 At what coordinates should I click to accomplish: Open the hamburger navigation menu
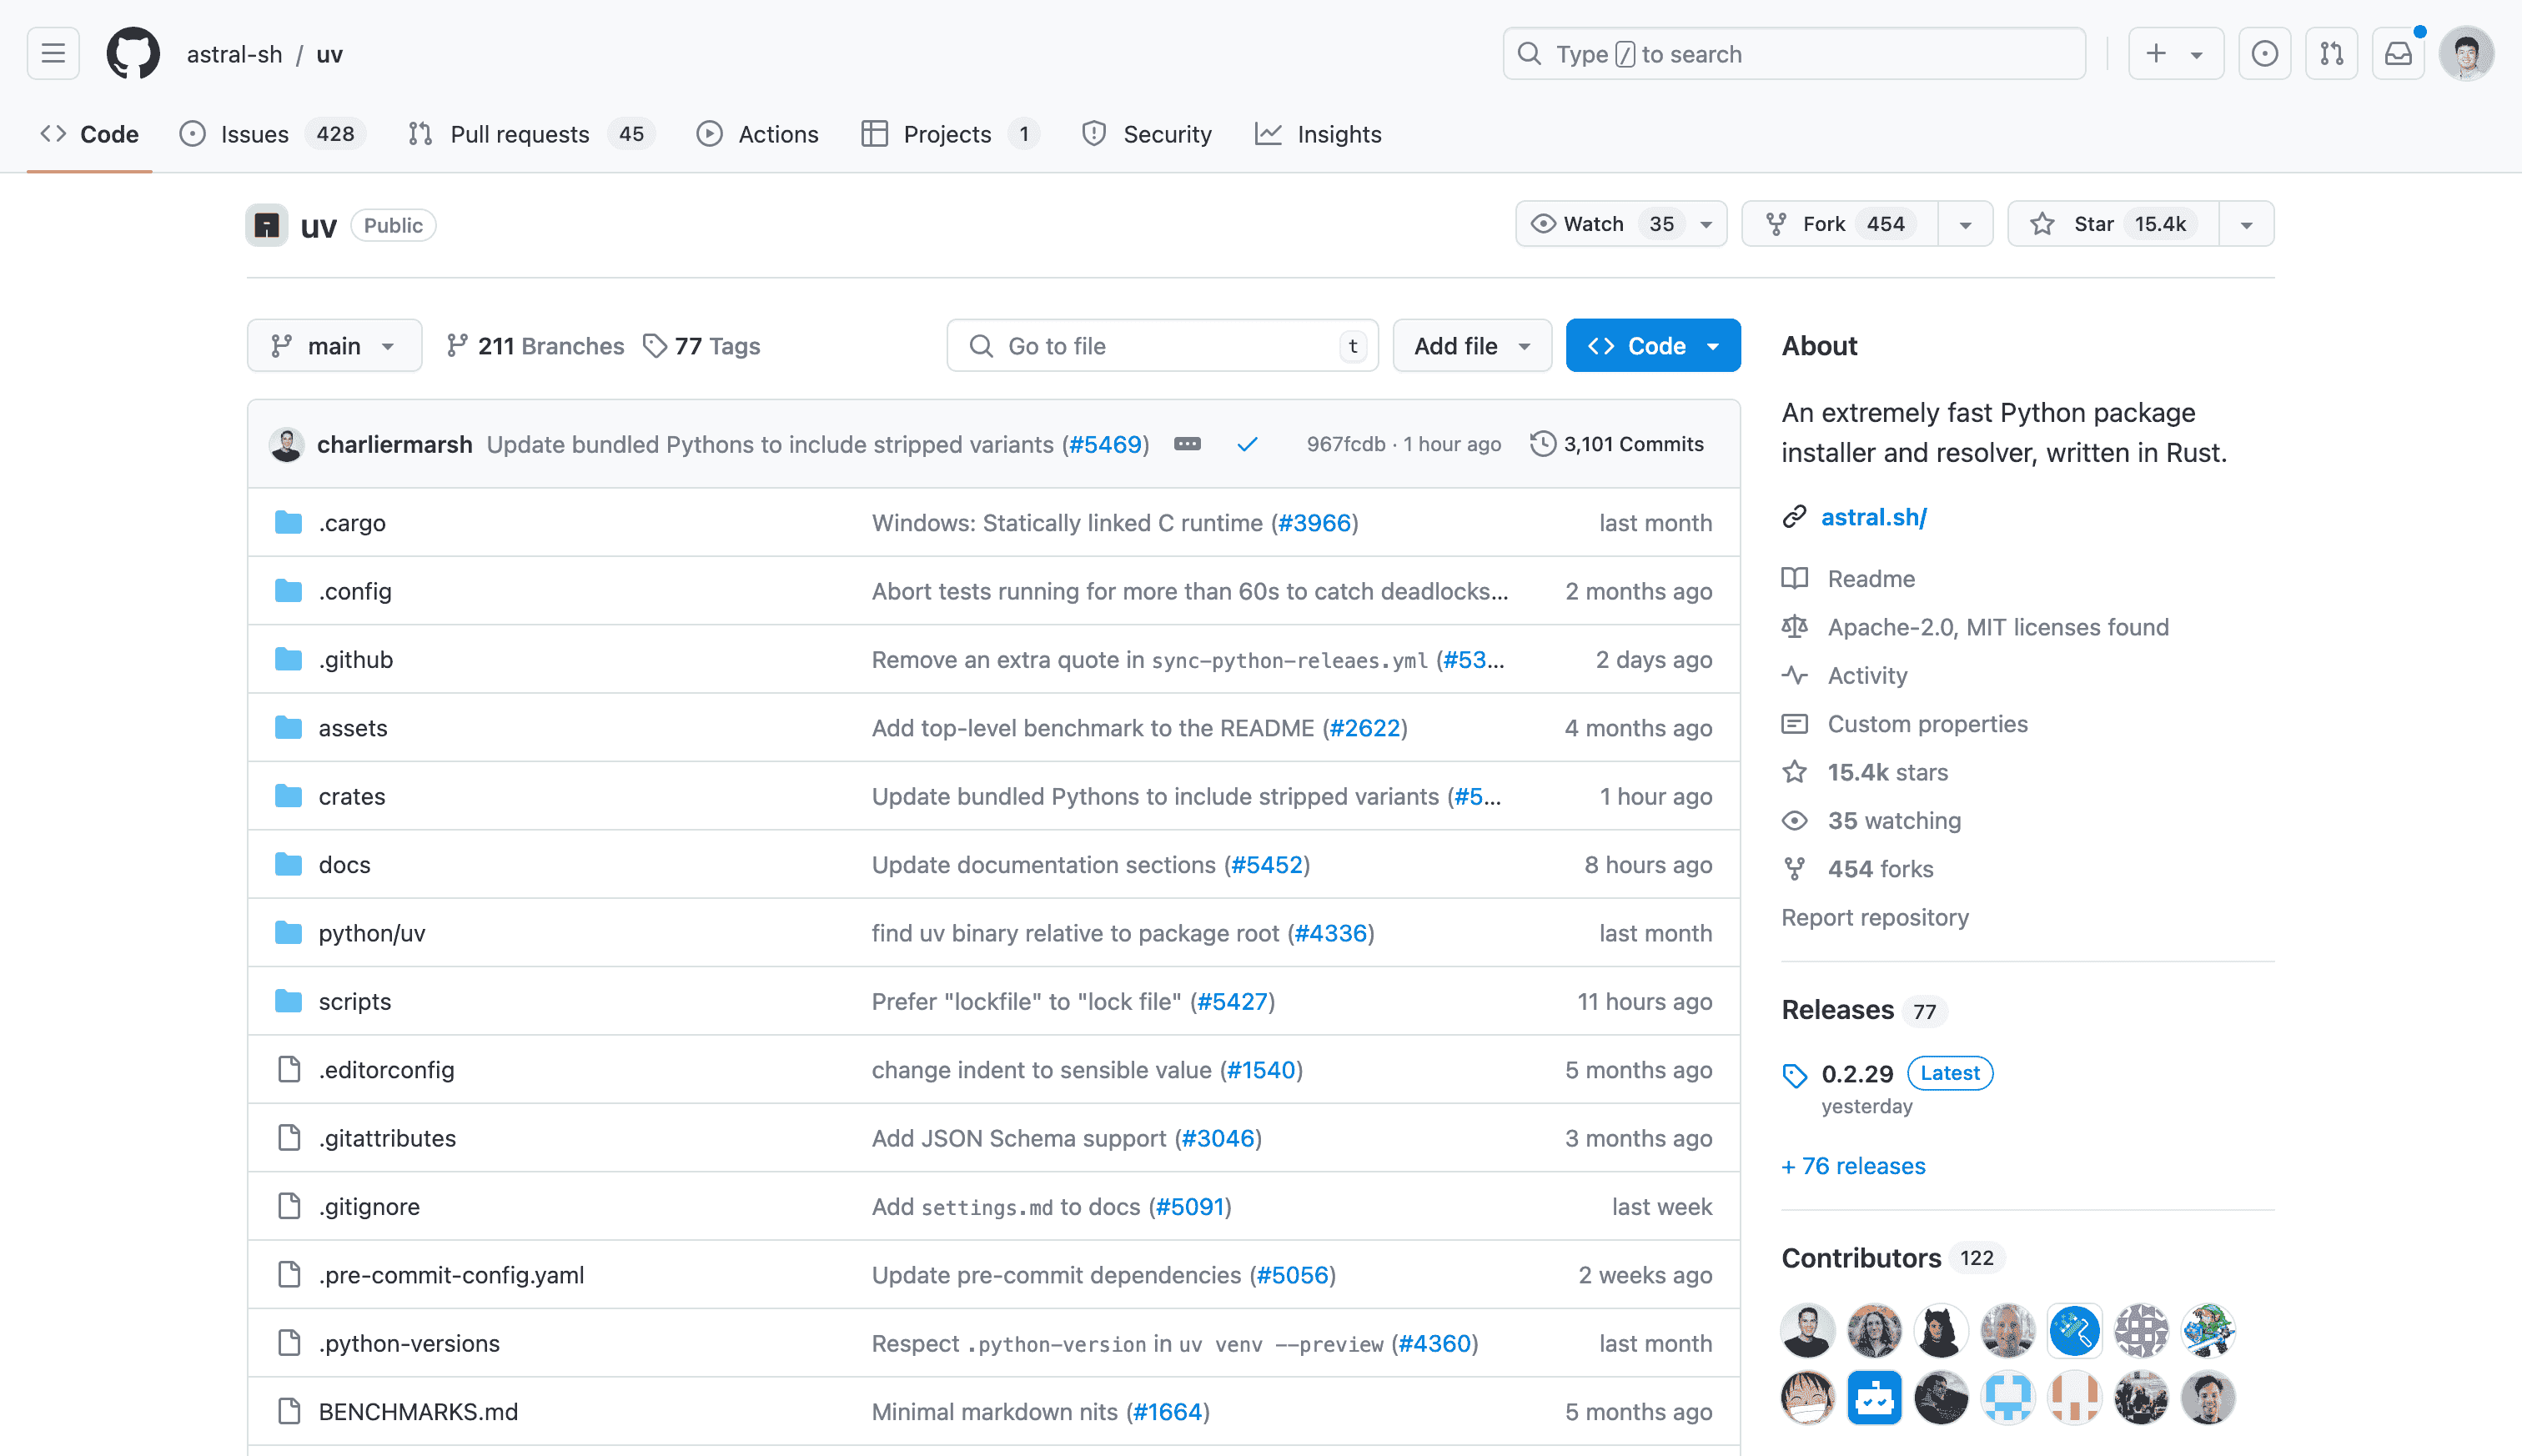click(53, 54)
